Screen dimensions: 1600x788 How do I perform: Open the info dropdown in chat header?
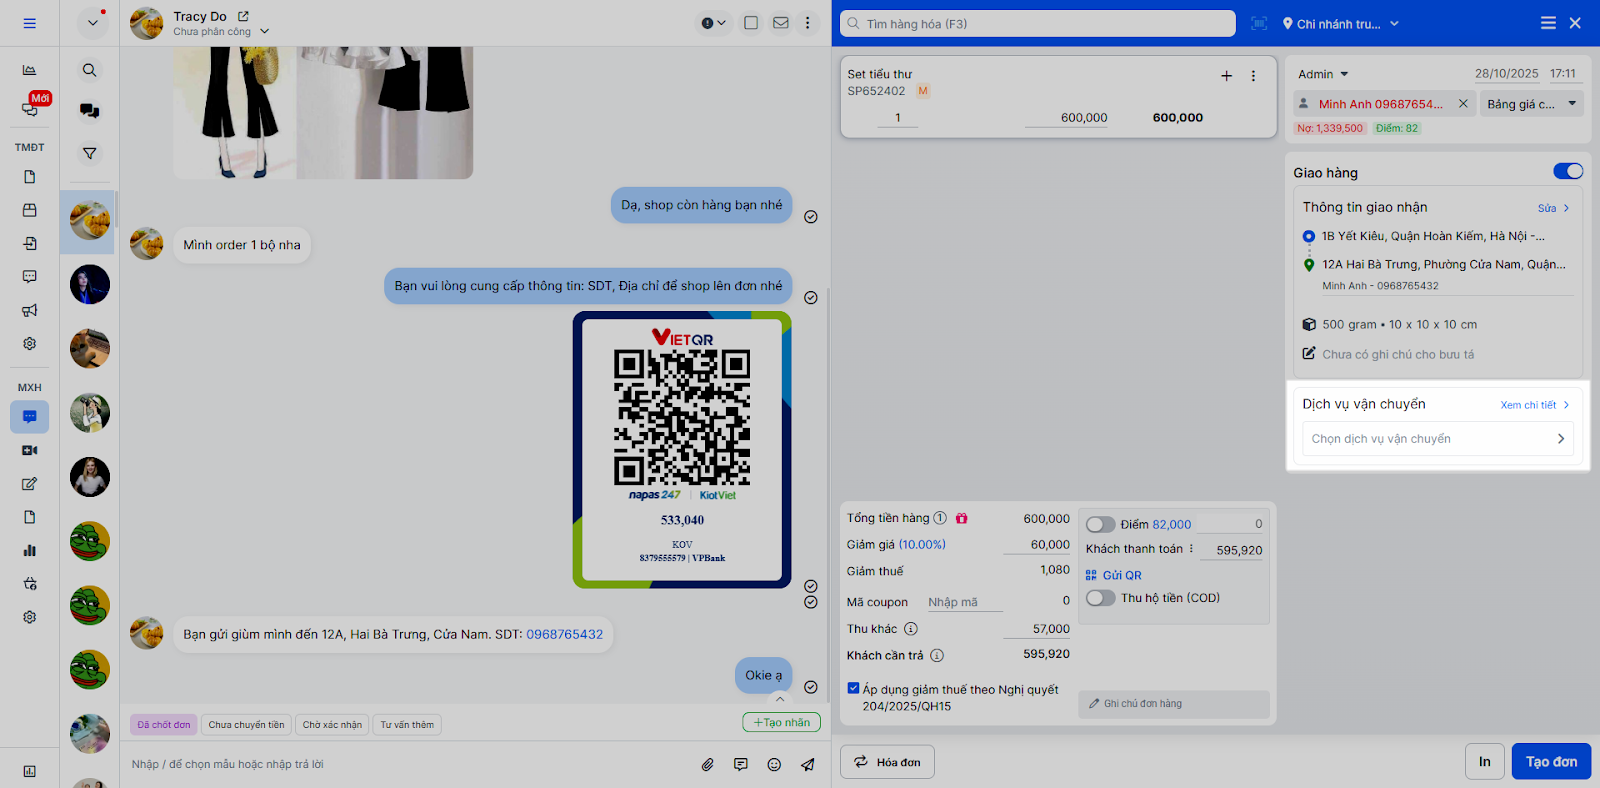click(x=713, y=23)
